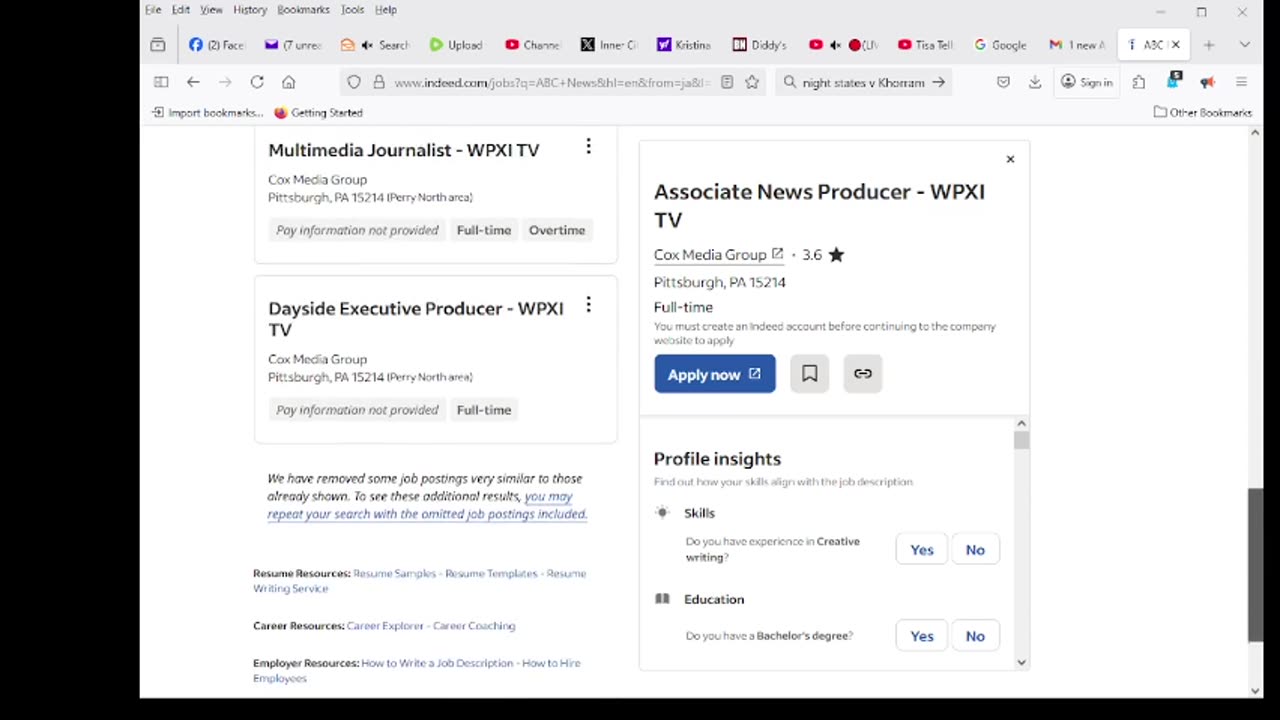This screenshot has height=720, width=1280.
Task: Switch to the Facebook tab
Action: click(217, 45)
